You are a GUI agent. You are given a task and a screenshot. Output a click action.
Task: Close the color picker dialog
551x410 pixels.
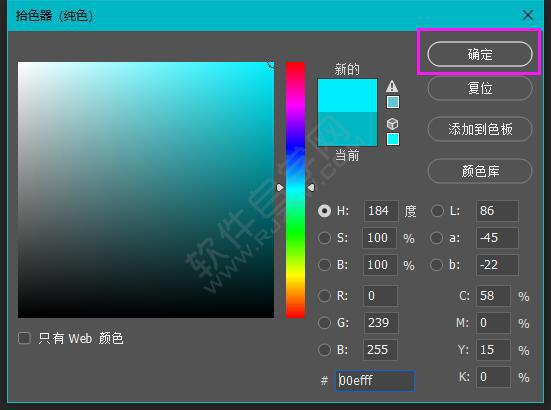click(x=527, y=15)
